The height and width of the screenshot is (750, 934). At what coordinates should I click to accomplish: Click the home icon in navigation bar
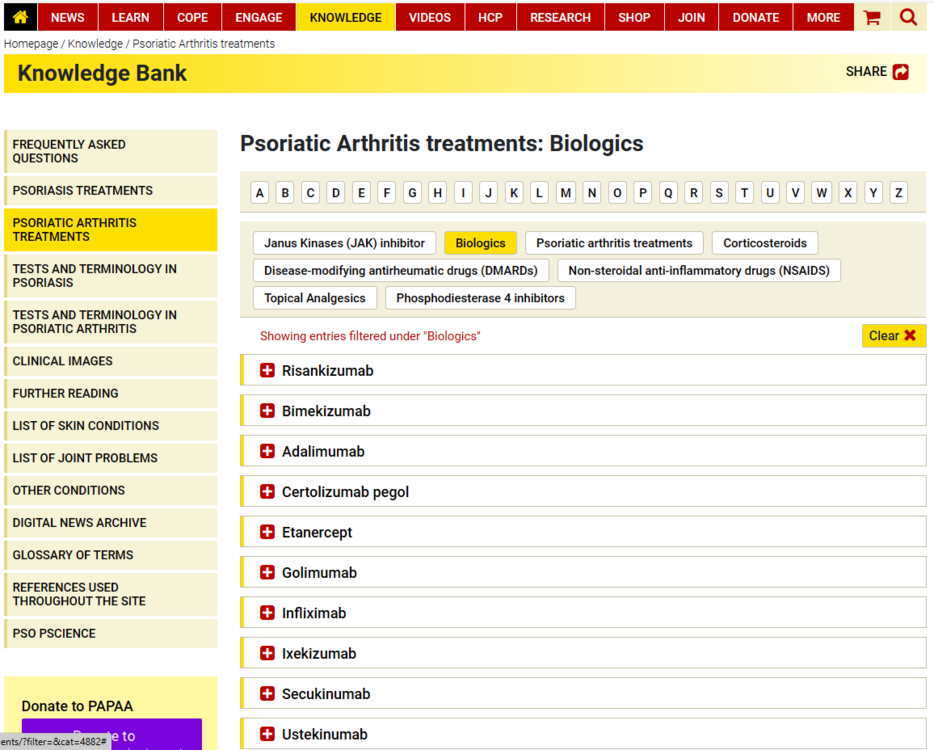coord(20,17)
